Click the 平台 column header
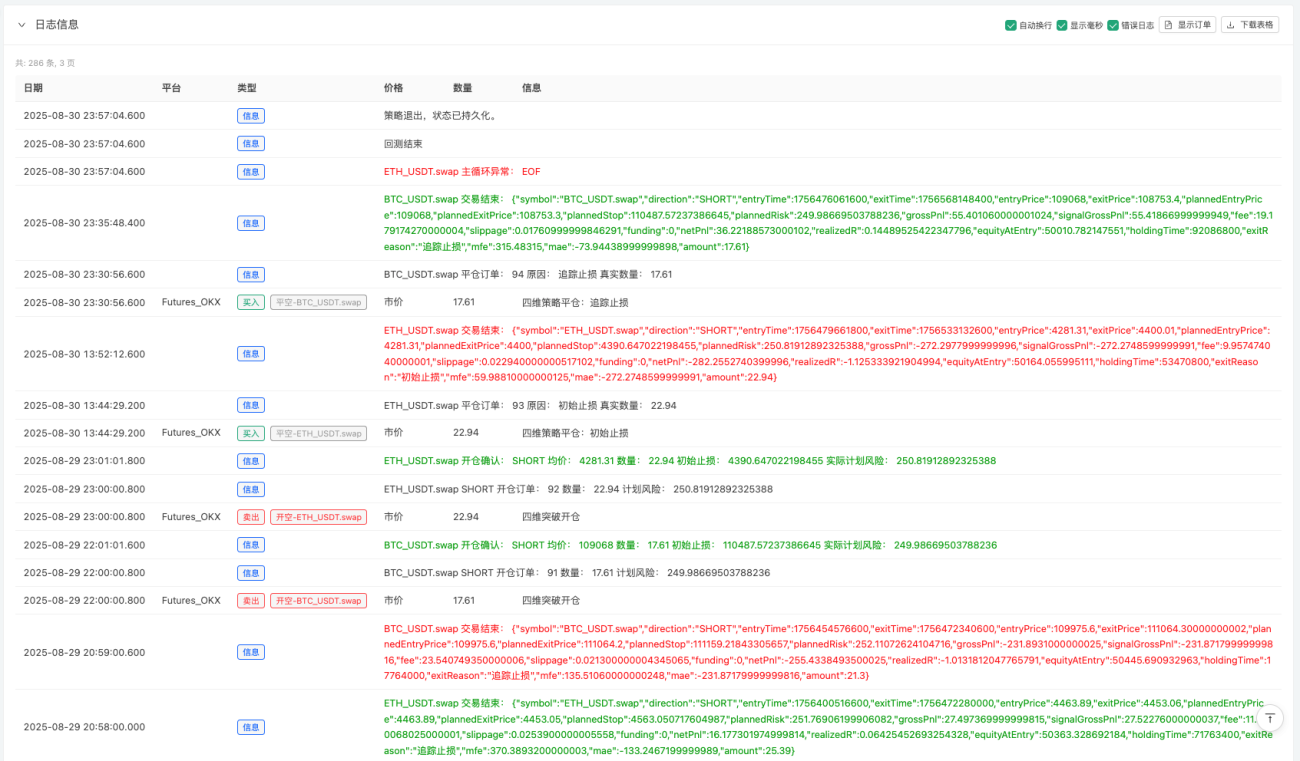Viewport: 1300px width, 761px height. click(x=171, y=88)
